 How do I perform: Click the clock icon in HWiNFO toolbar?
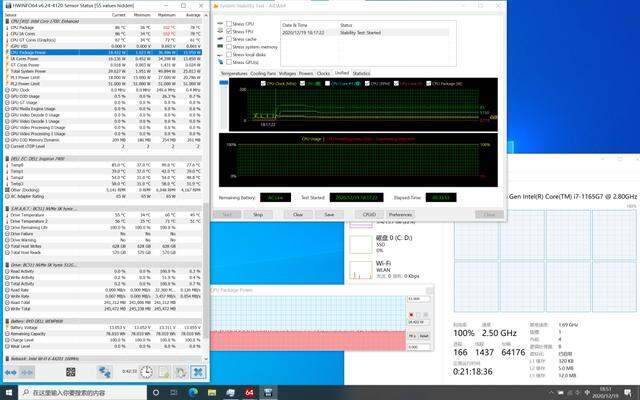[146, 372]
